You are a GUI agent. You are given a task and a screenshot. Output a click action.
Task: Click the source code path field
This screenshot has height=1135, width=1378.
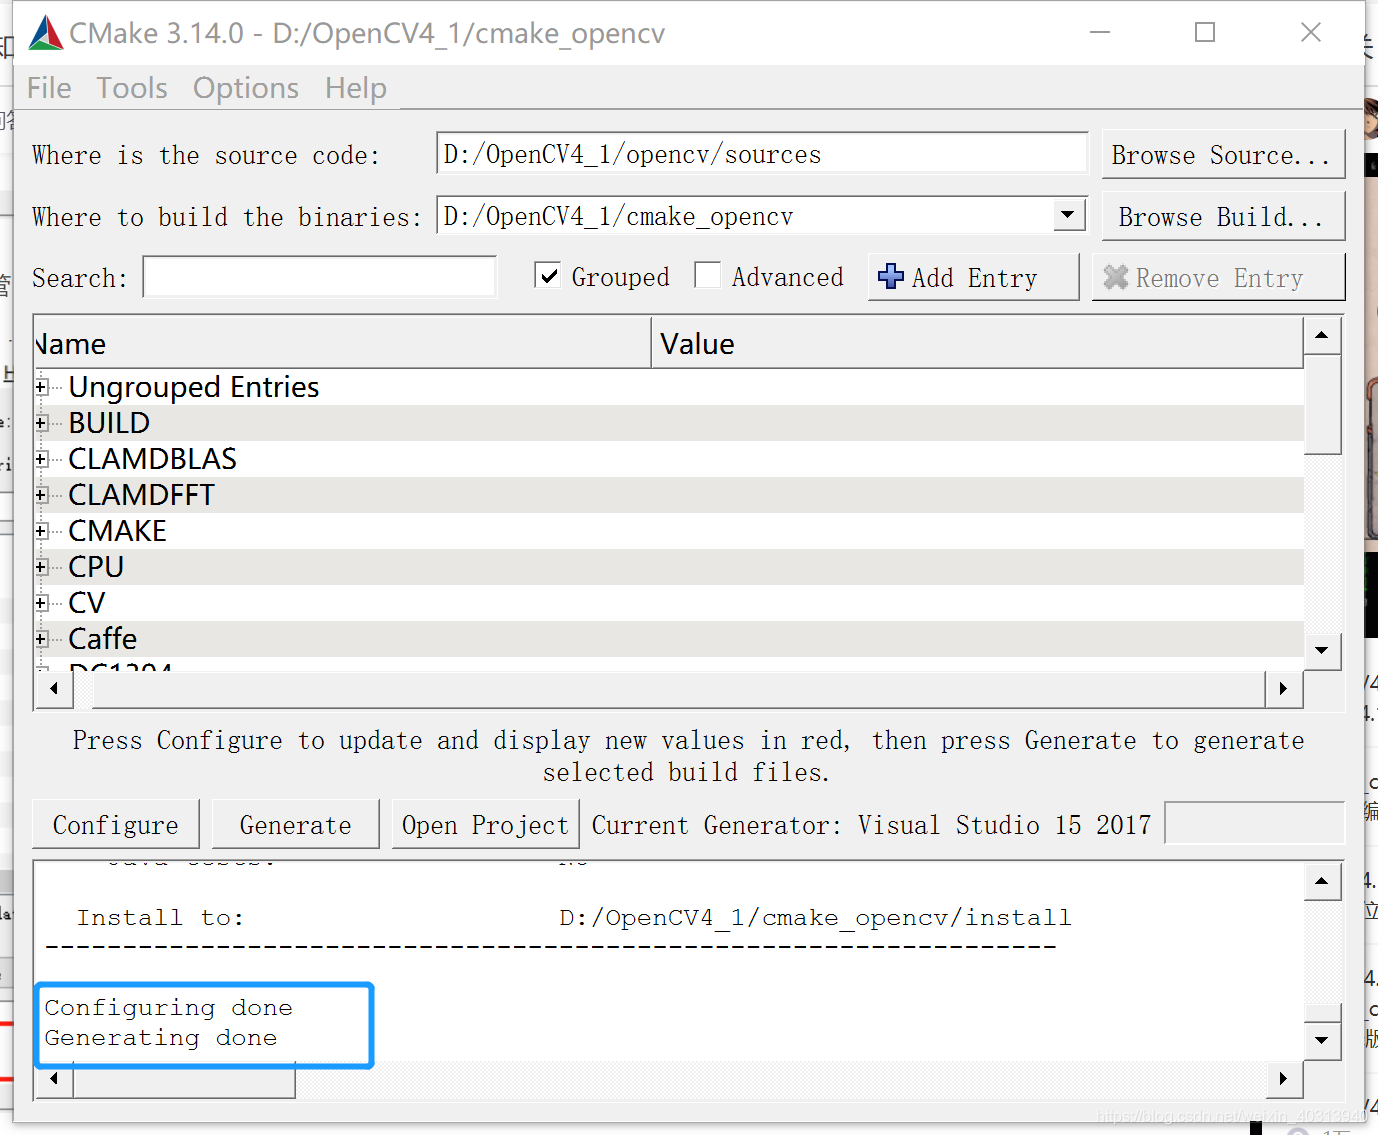(x=762, y=154)
